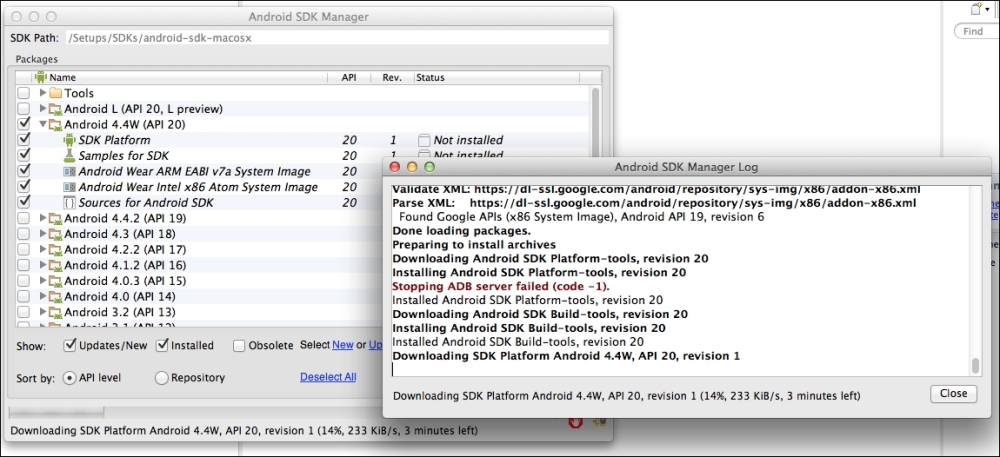Image resolution: width=1000 pixels, height=457 pixels.
Task: Expand the Android L (API 20, L preview) node
Action: [43, 109]
